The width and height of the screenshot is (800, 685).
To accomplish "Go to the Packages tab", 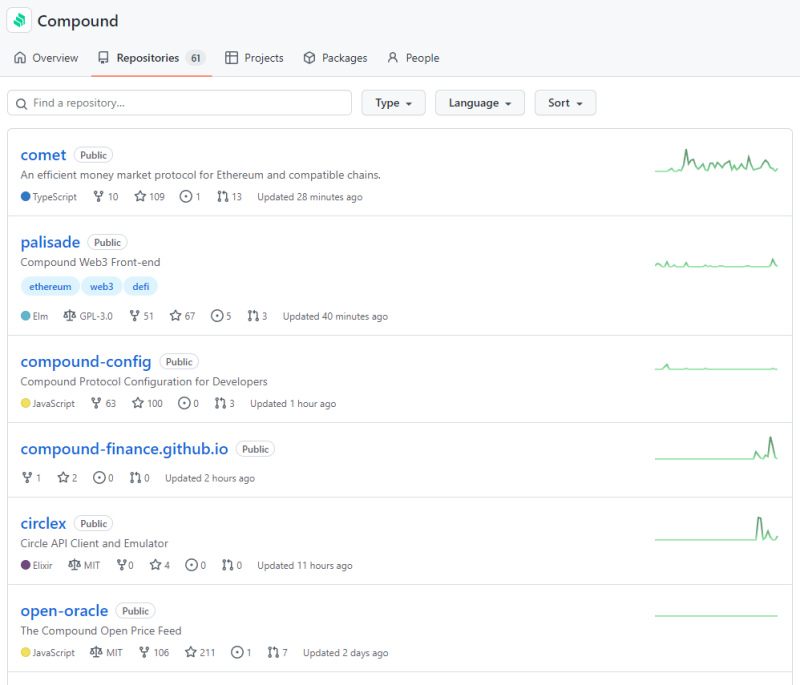I will pyautogui.click(x=335, y=58).
